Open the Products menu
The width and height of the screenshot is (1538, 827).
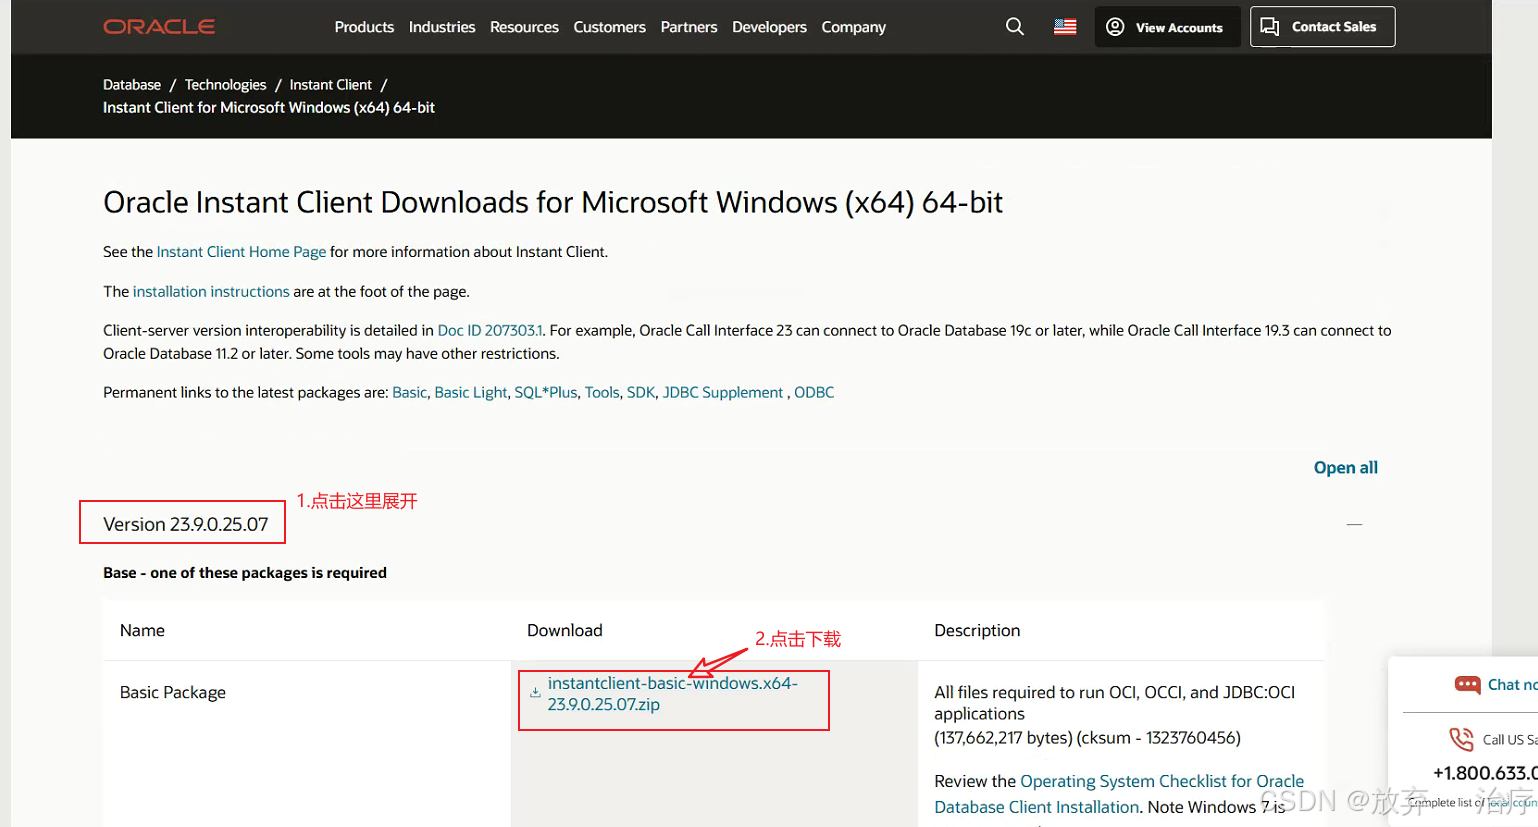point(364,27)
